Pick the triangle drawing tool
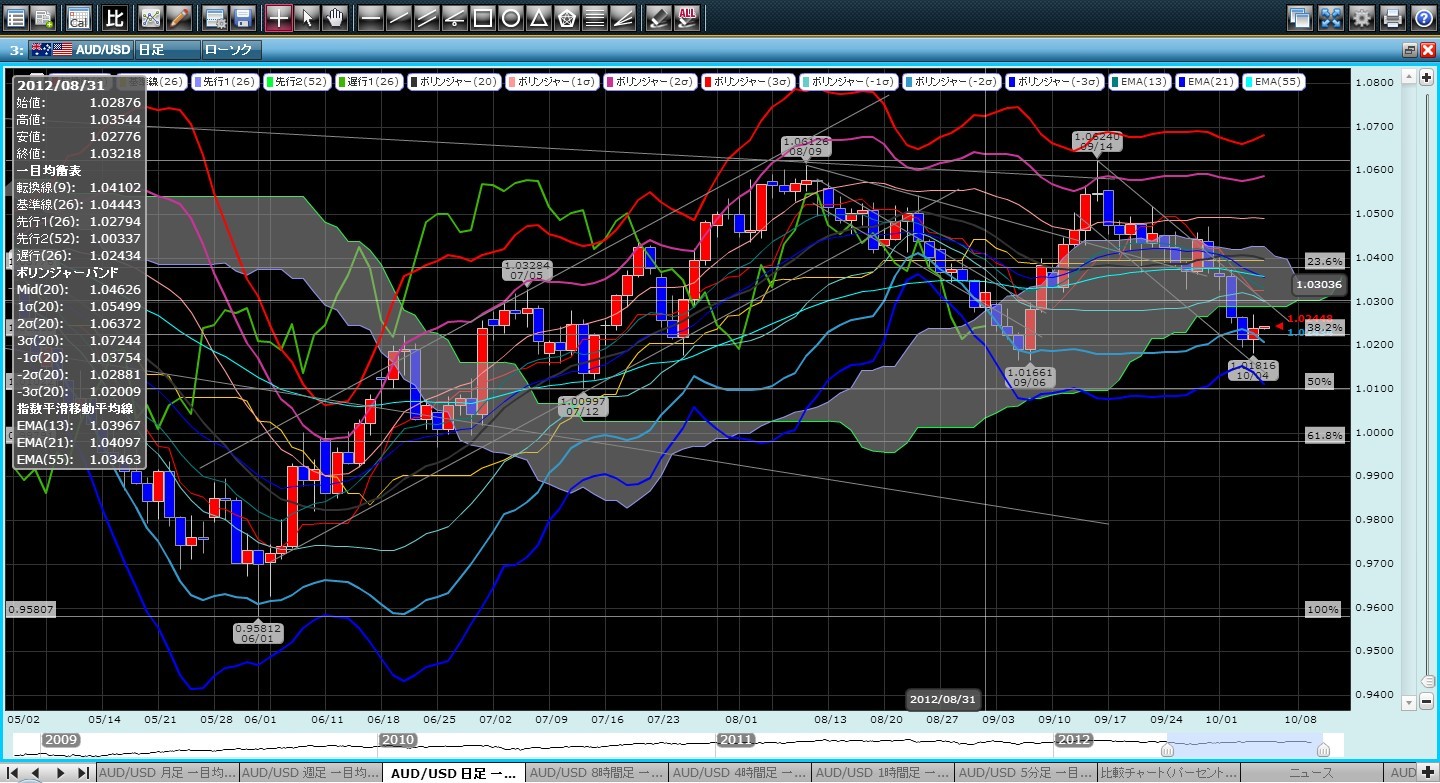 (538, 17)
